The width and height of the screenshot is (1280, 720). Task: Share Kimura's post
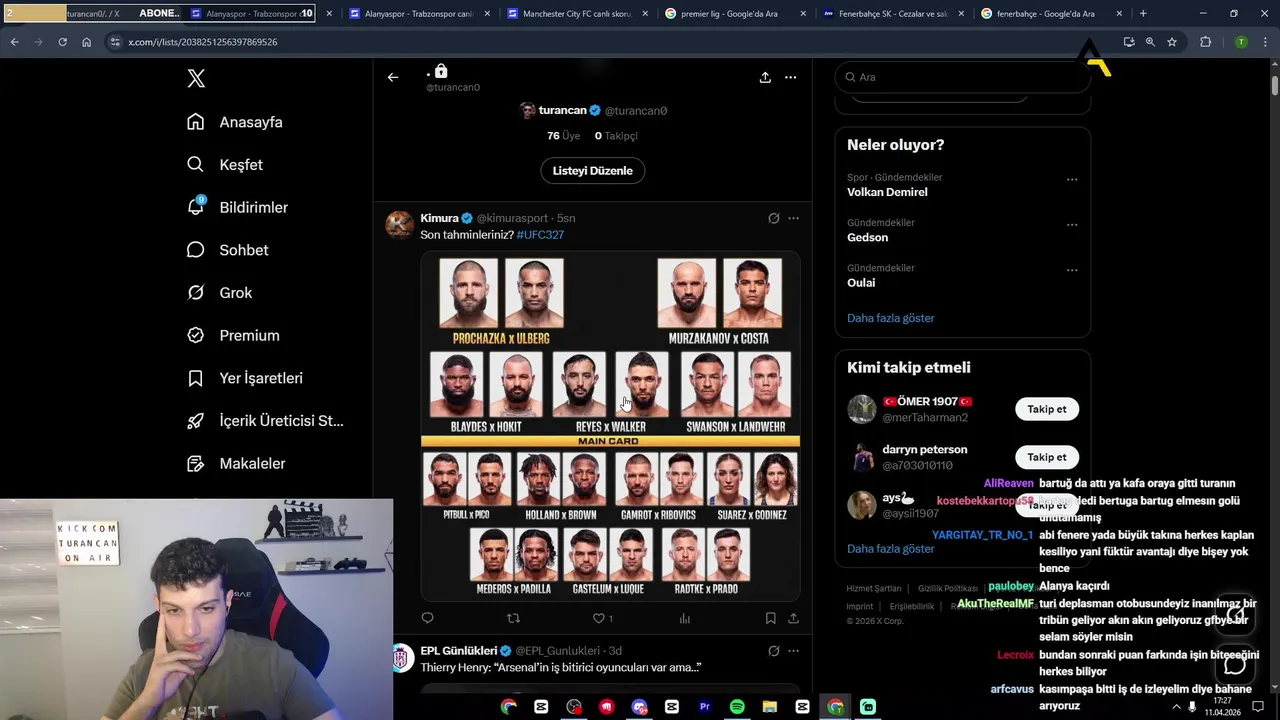click(x=793, y=619)
